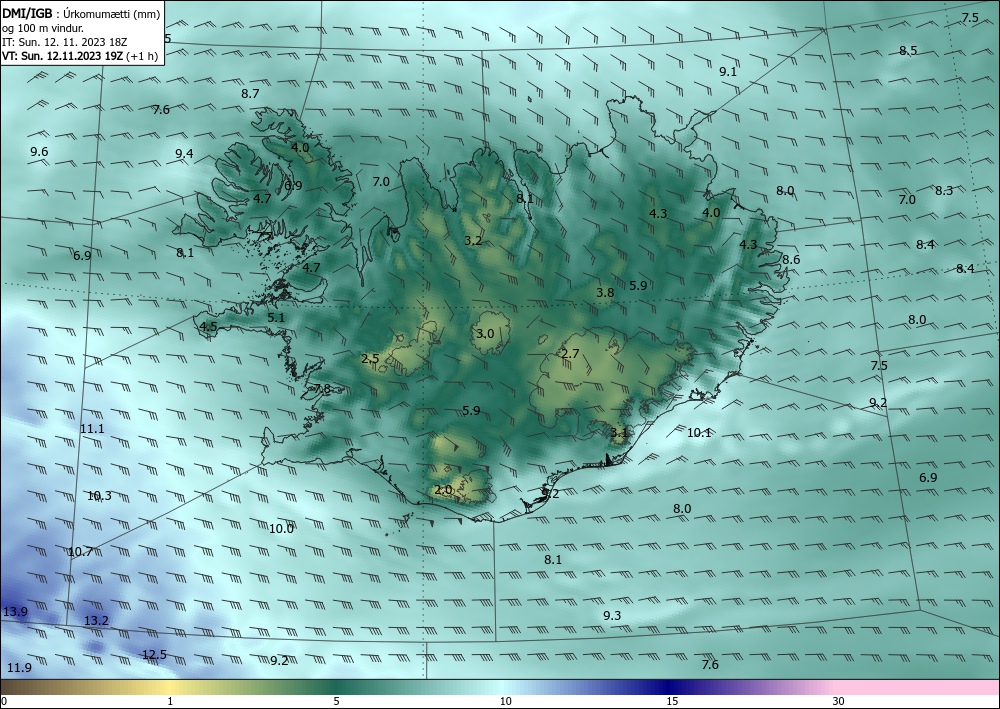Click the '15' label on the colour scale
This screenshot has height=709, width=1000.
pyautogui.click(x=672, y=702)
